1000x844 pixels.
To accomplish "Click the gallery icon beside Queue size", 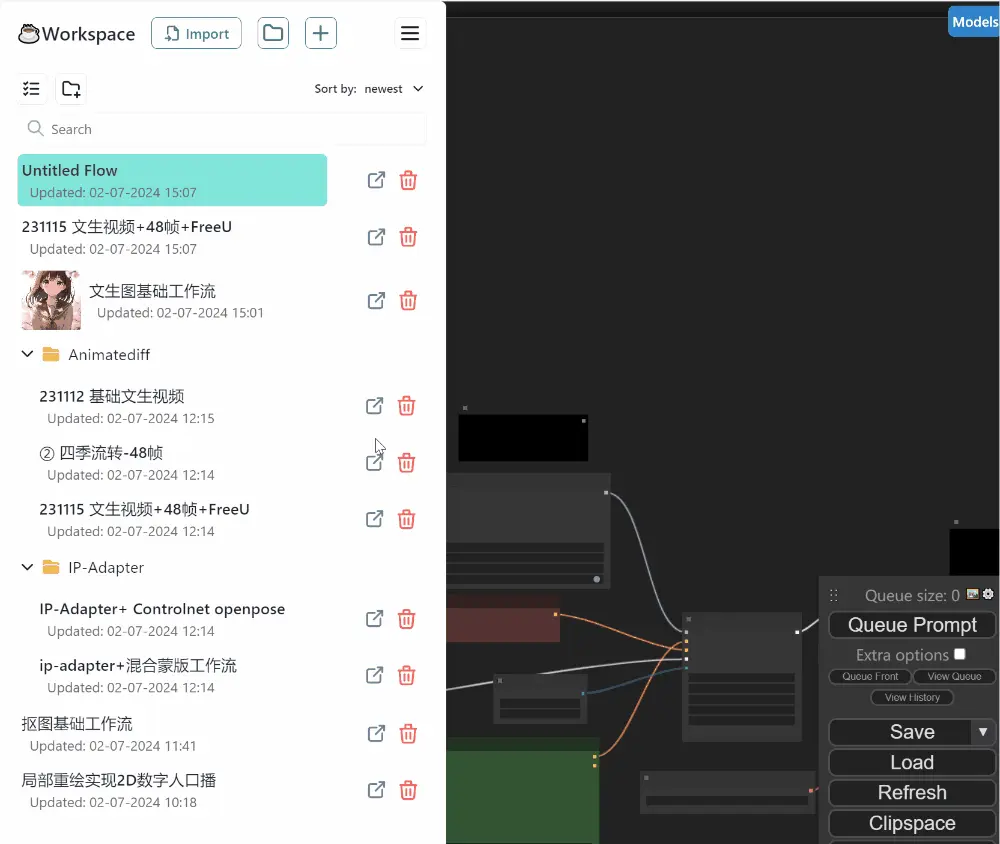I will [972, 594].
